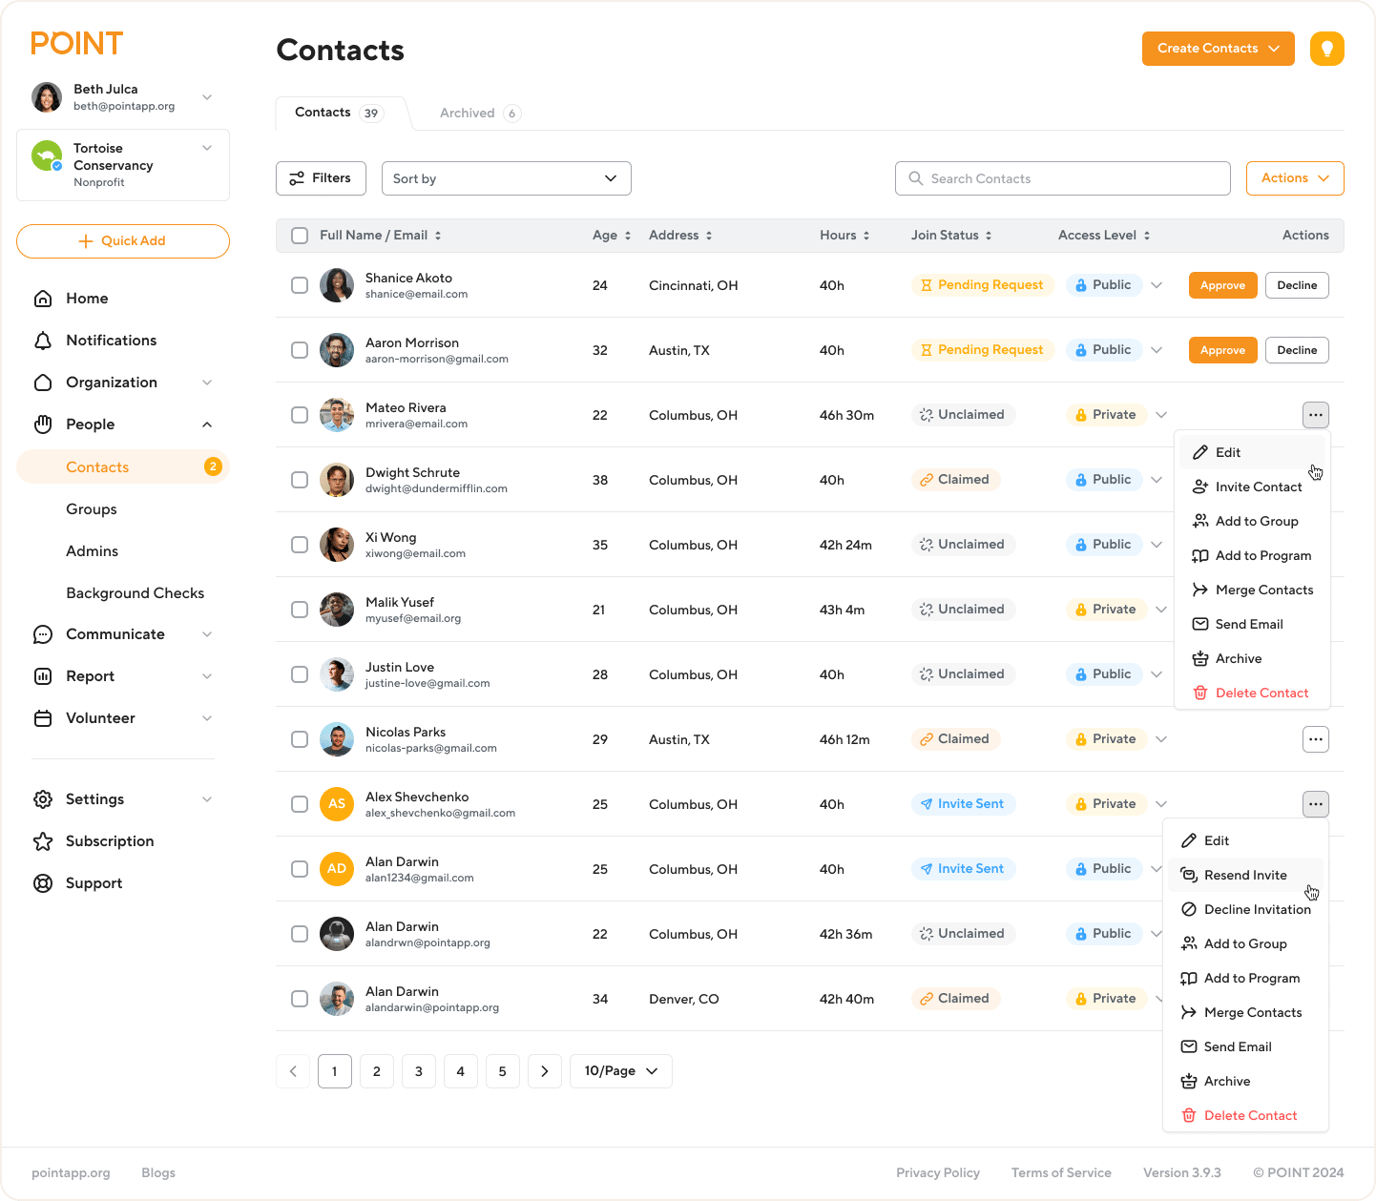Check Shanice Akoto's row checkbox
The width and height of the screenshot is (1376, 1201).
(299, 285)
